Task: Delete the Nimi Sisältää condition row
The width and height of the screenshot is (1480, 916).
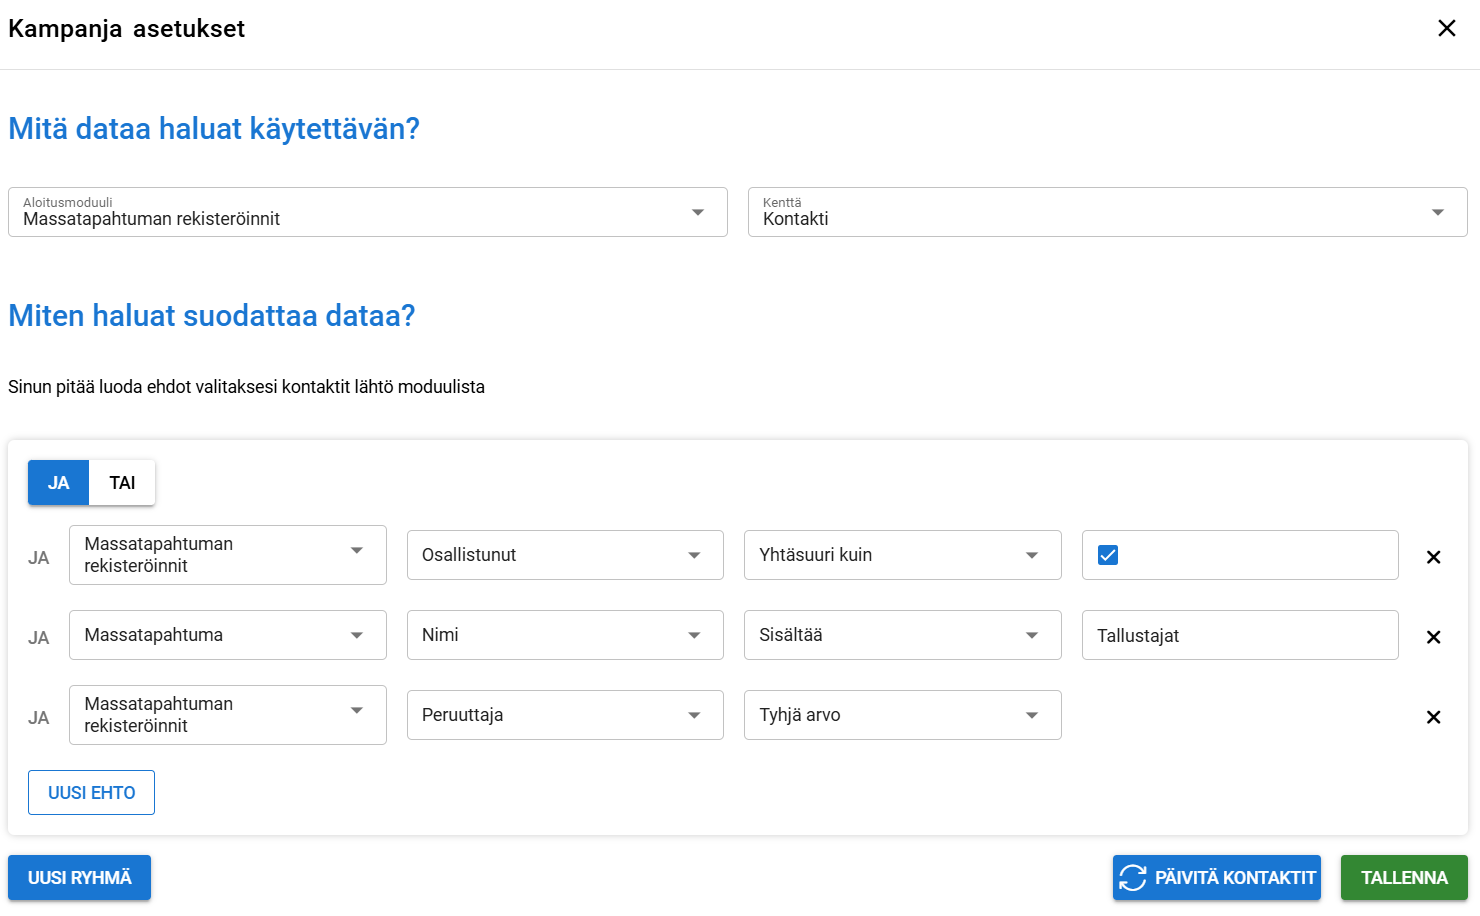Action: pos(1433,637)
